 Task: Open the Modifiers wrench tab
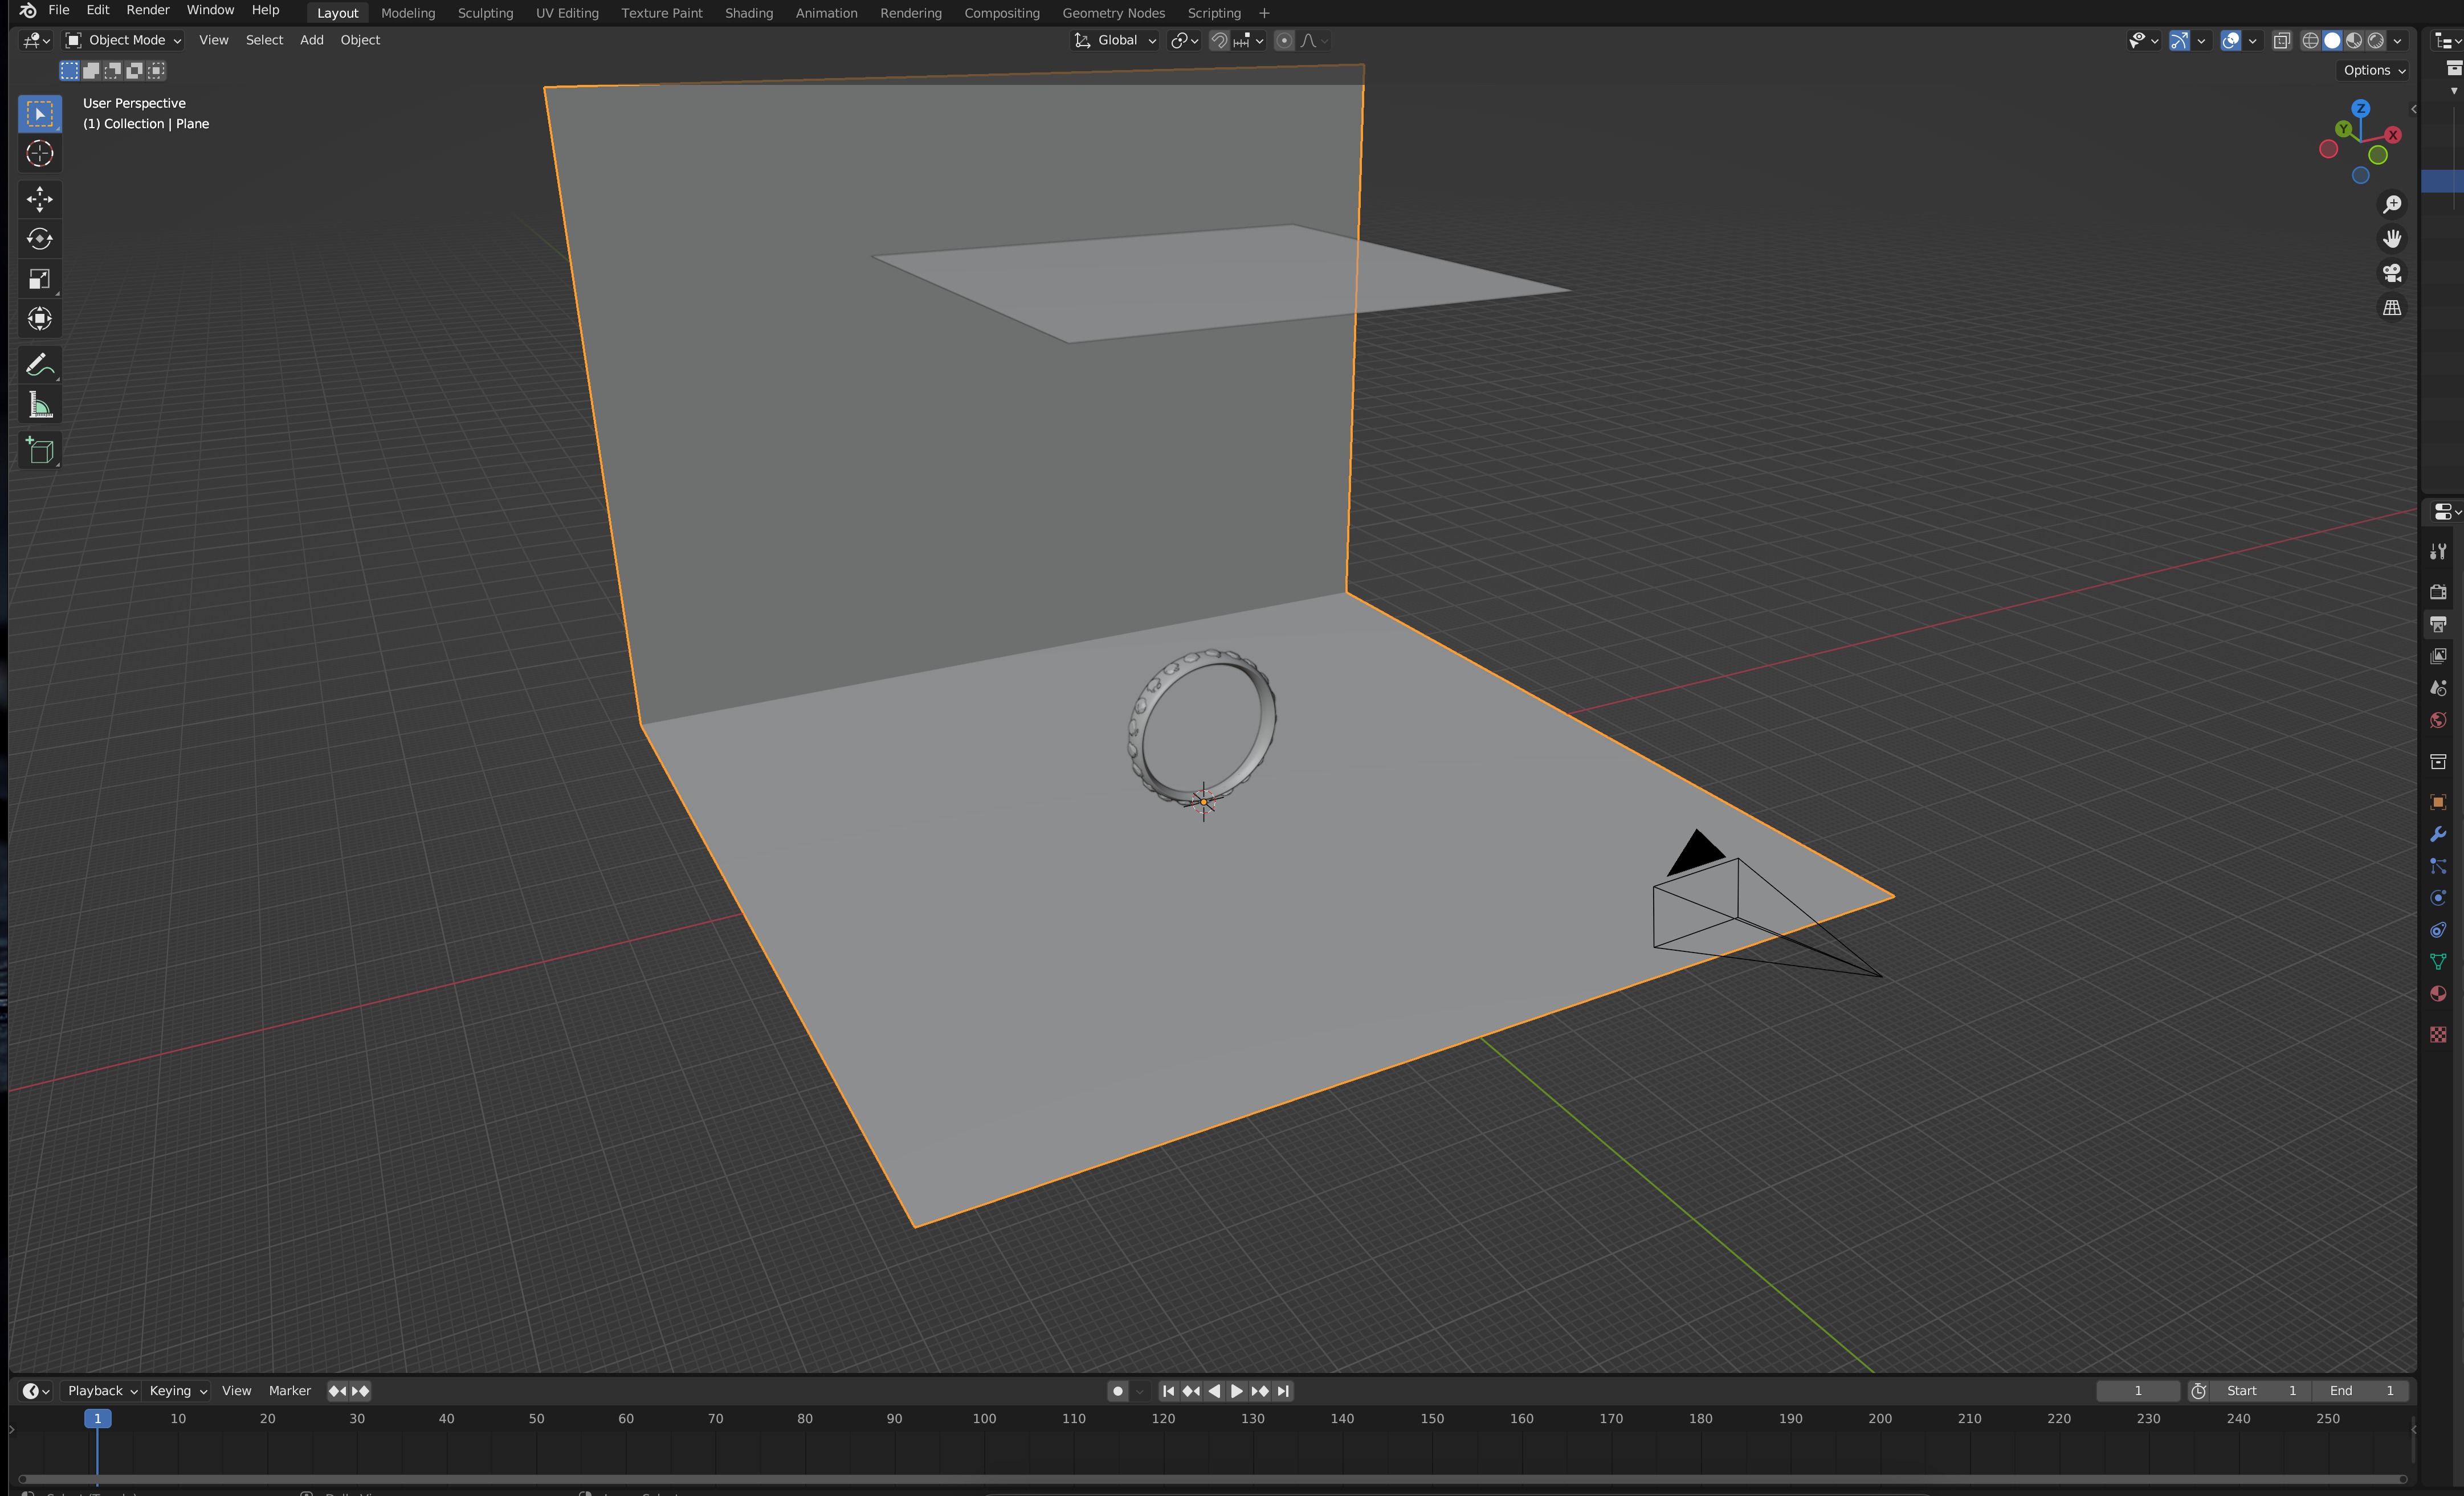2438,834
